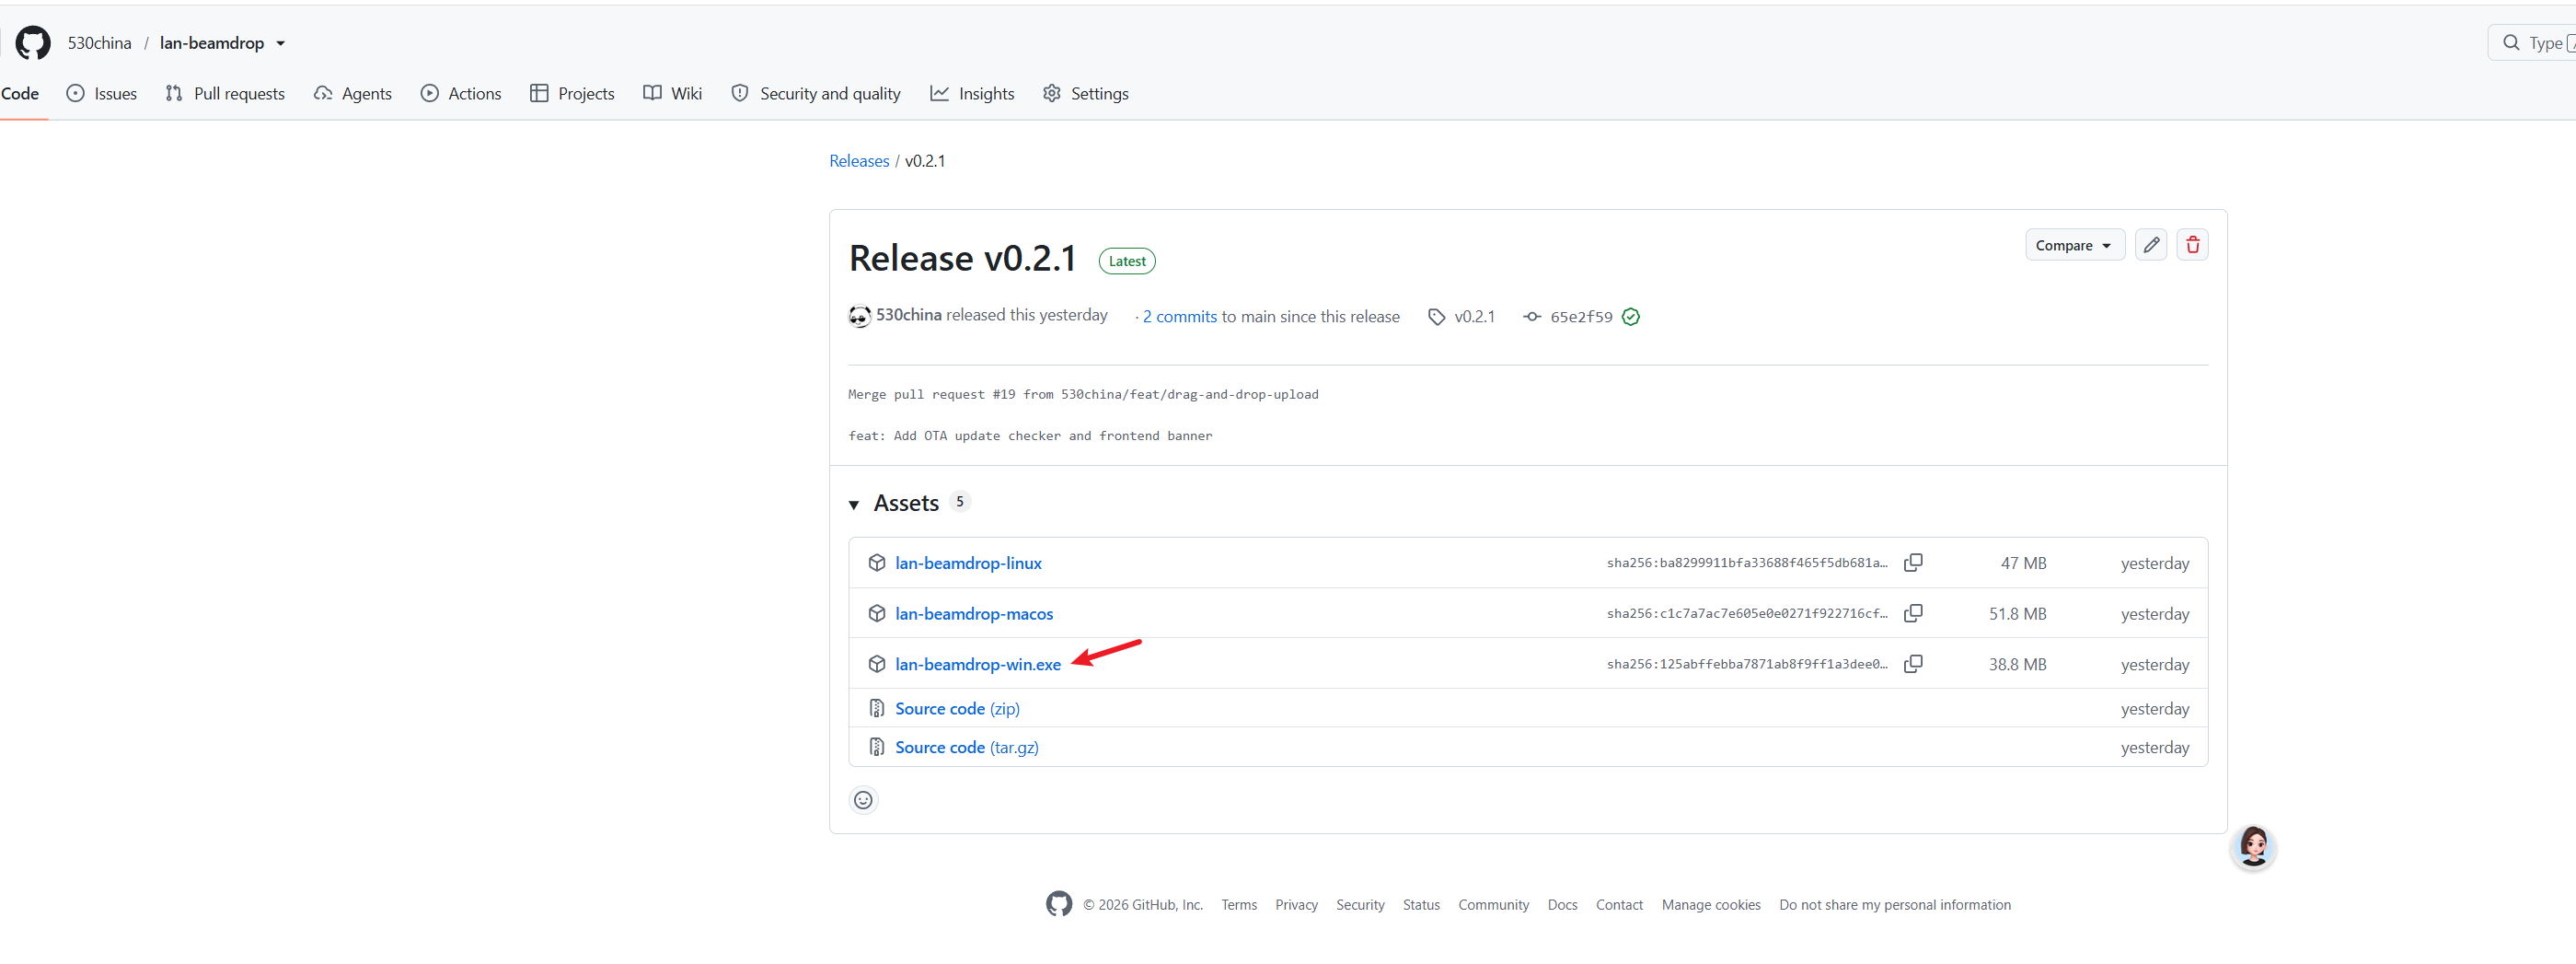Click Do not share my personal information
Screen dimensions: 2576x964
point(1895,906)
